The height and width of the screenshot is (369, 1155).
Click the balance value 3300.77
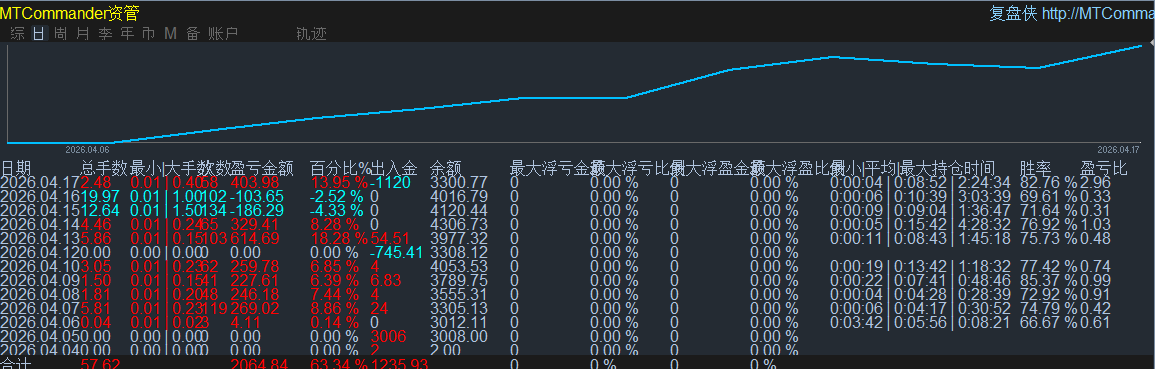pyautogui.click(x=459, y=183)
